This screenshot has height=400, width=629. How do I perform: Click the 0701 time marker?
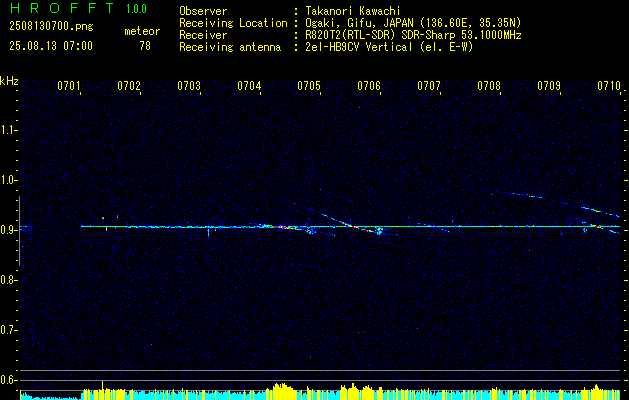point(69,85)
